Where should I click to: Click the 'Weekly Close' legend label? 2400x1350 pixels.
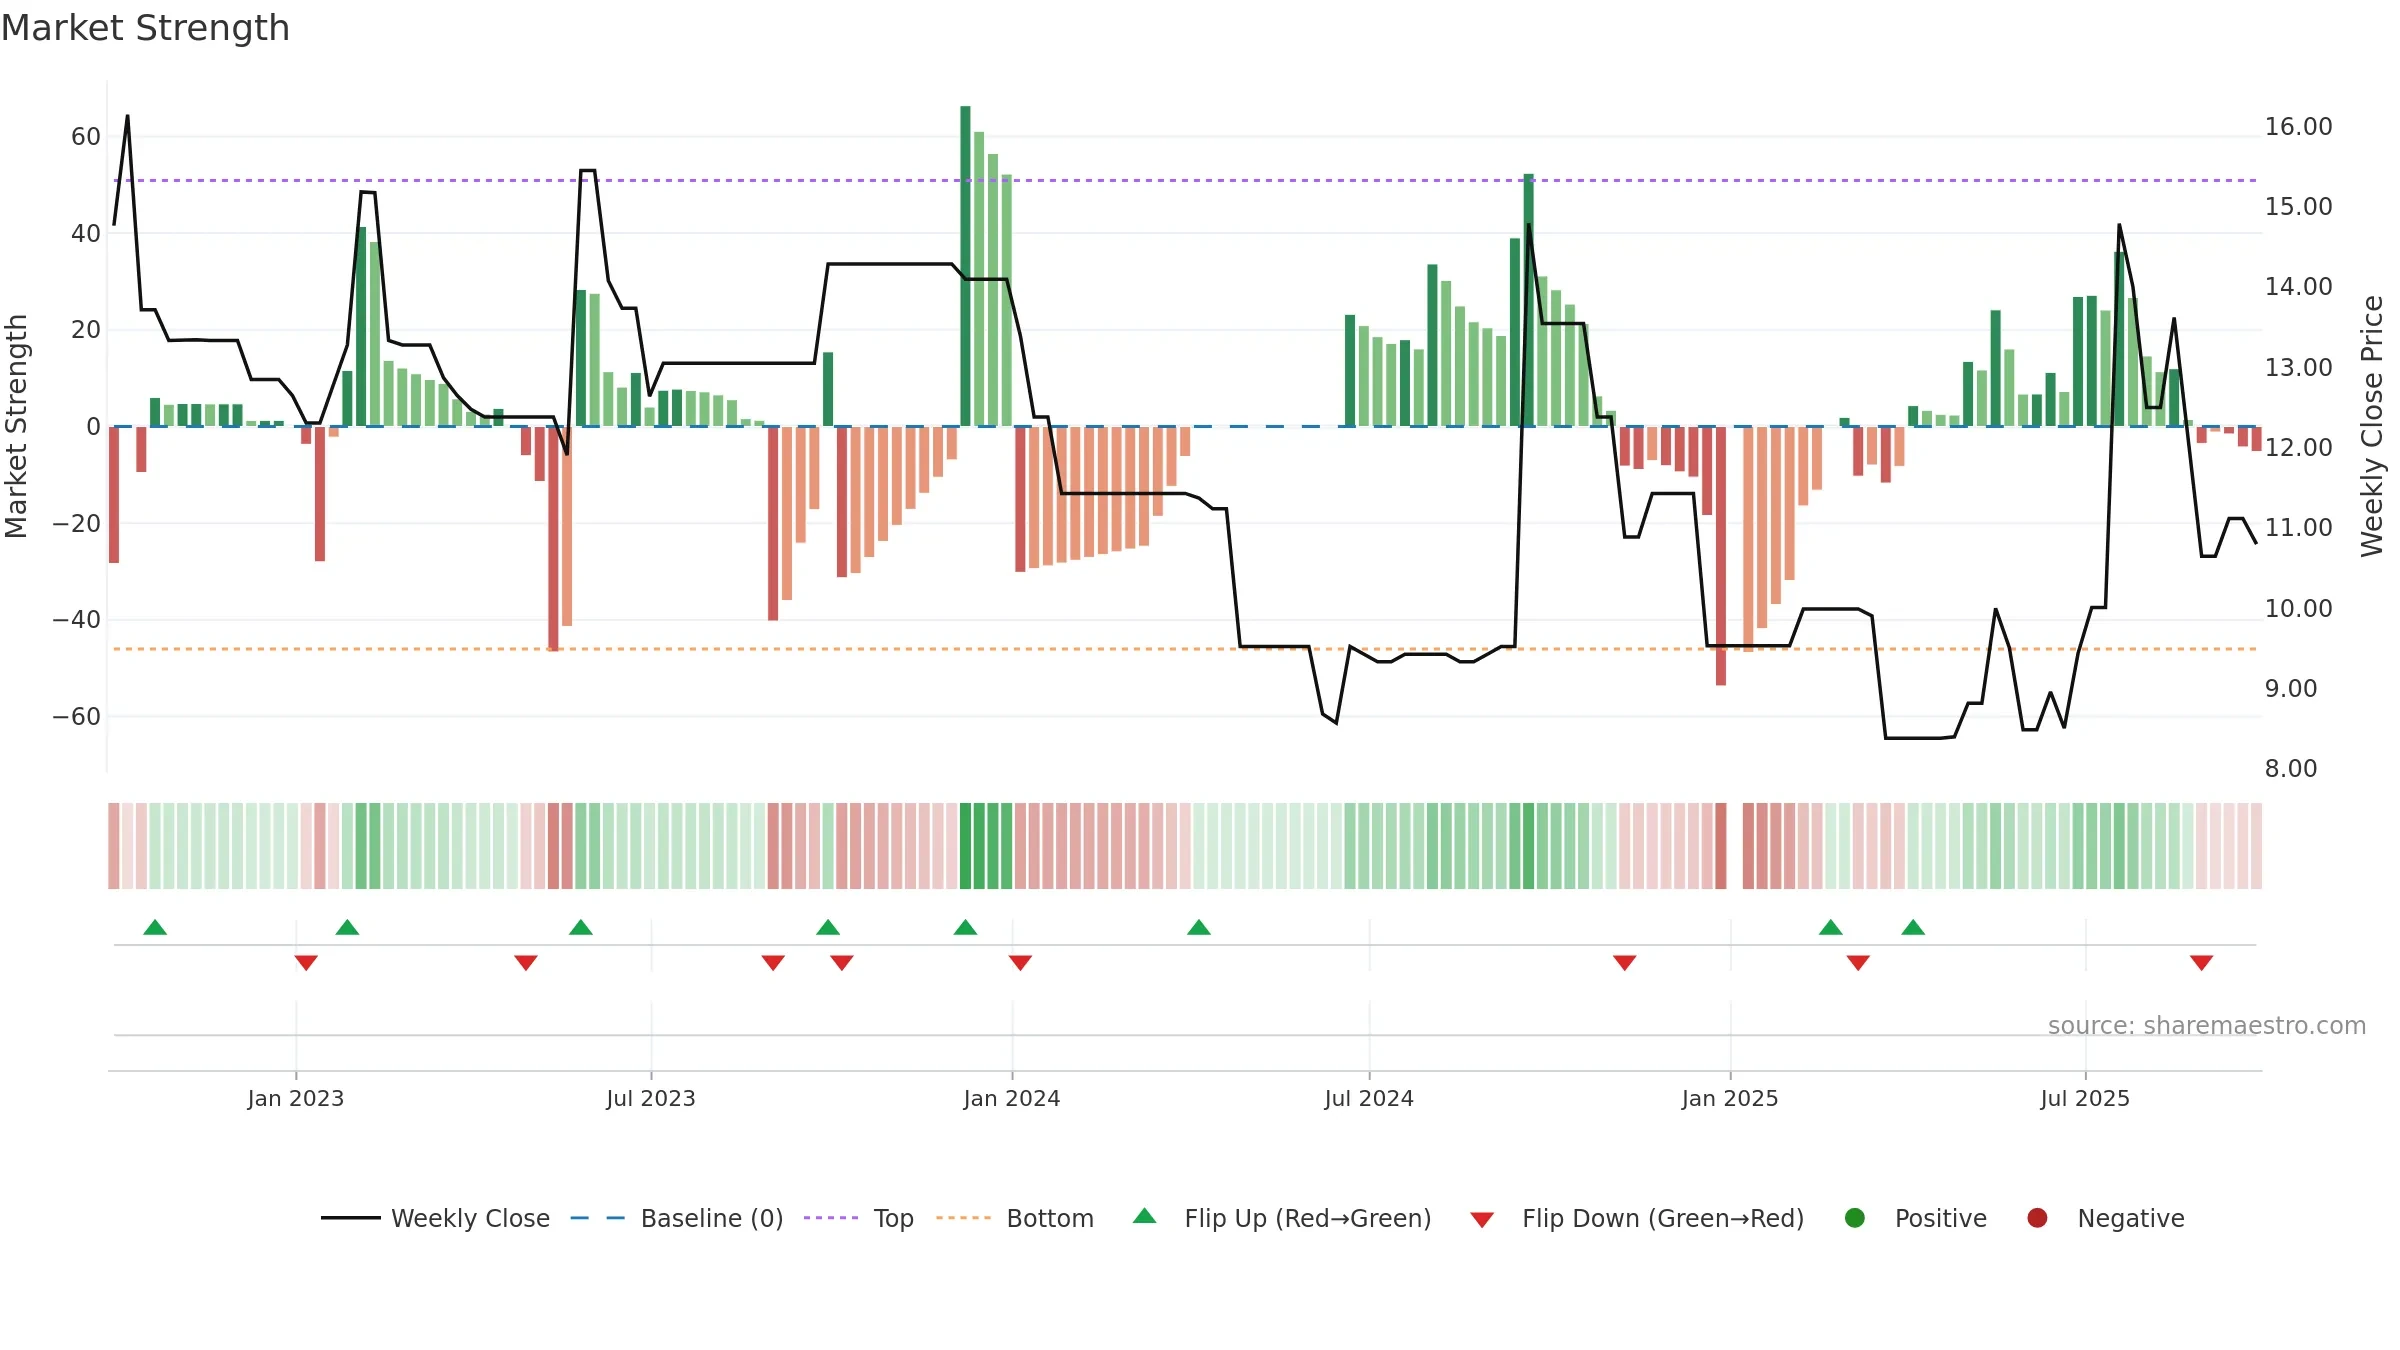coord(470,1218)
